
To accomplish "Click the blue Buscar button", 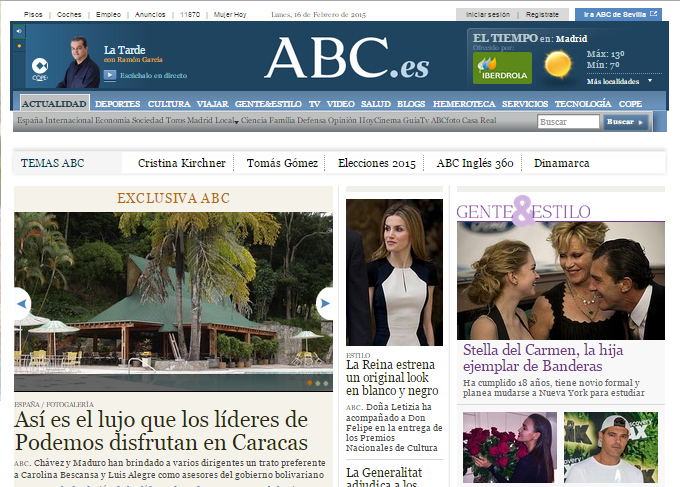I will coord(625,122).
